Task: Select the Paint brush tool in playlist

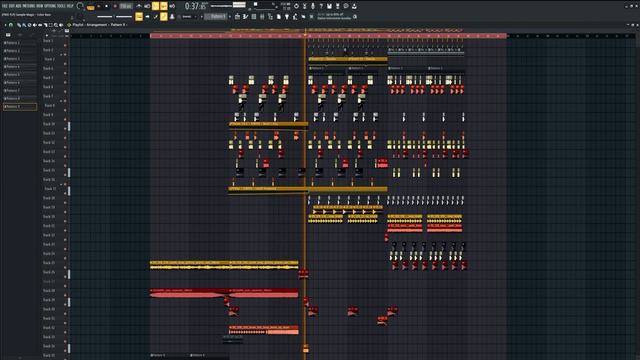Action: pos(24,25)
